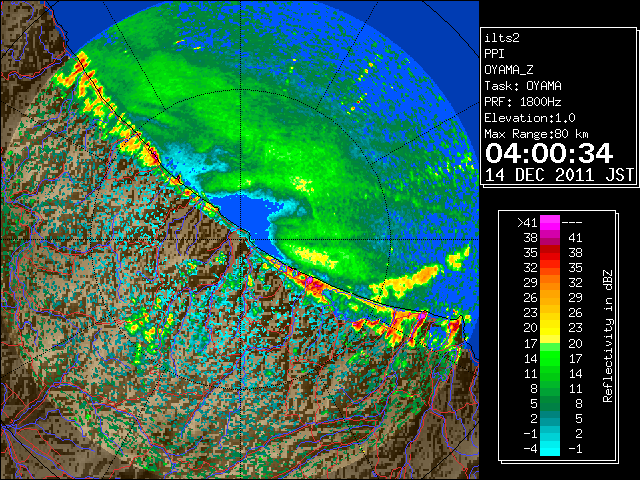Click the bright green 14-17 legend swatch

tap(550, 358)
